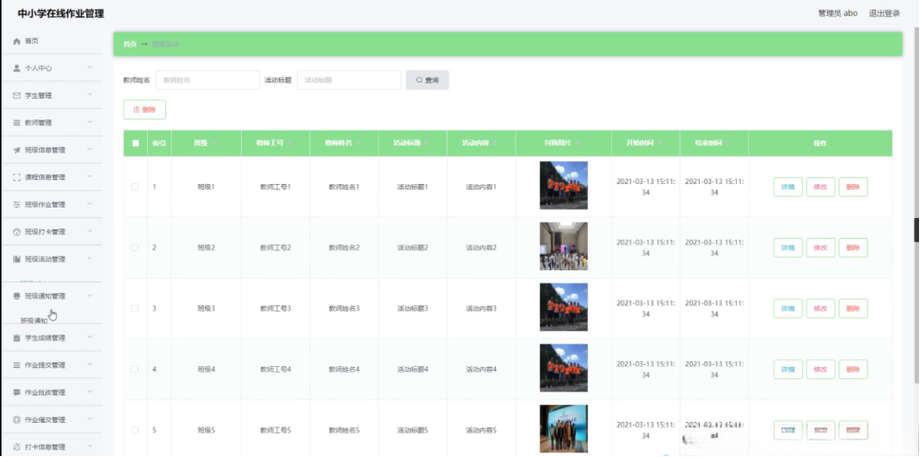
Task: Click the 首页 breadcrumb link
Action: [x=130, y=45]
